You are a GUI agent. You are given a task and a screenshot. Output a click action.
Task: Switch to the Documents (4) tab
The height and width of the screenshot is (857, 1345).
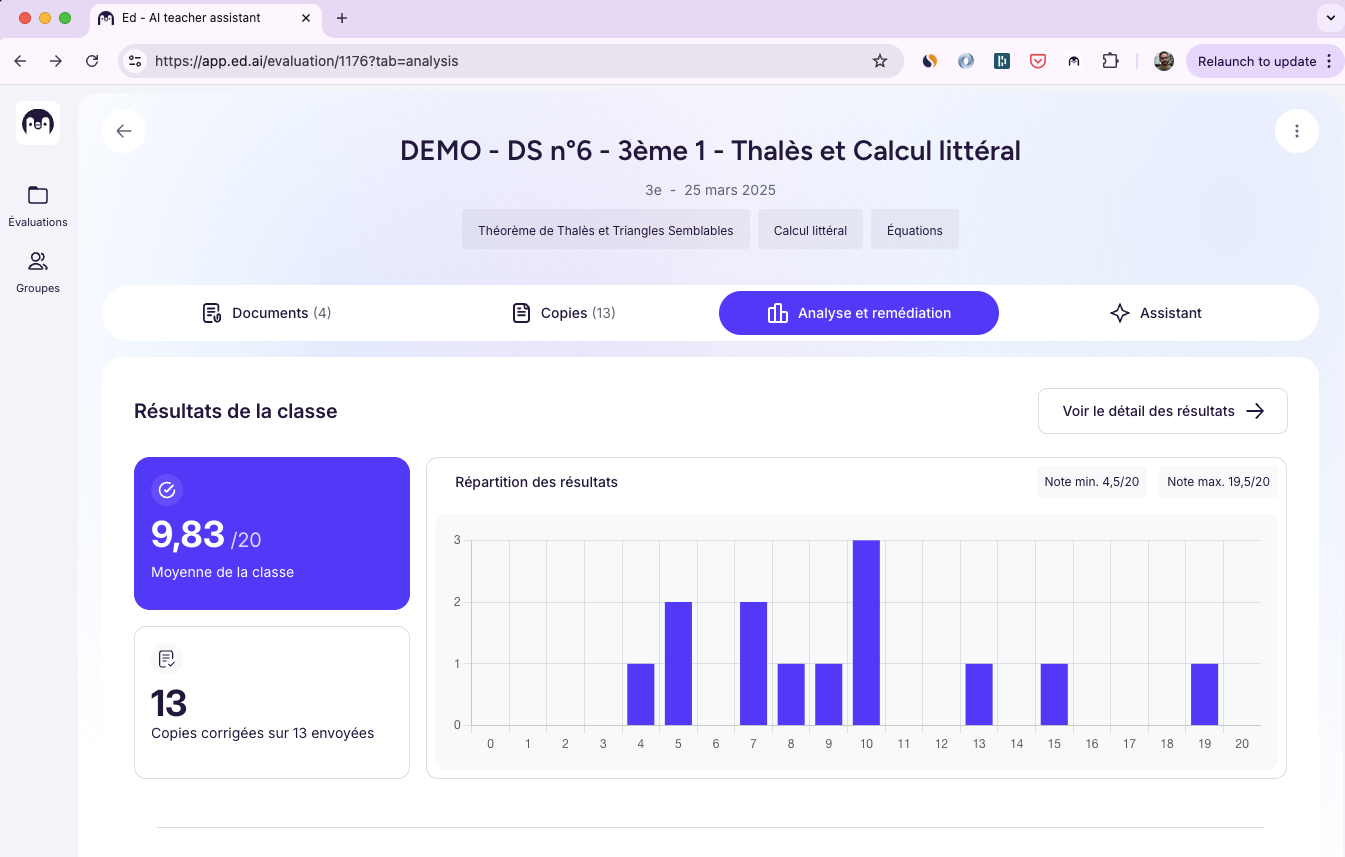pos(267,313)
